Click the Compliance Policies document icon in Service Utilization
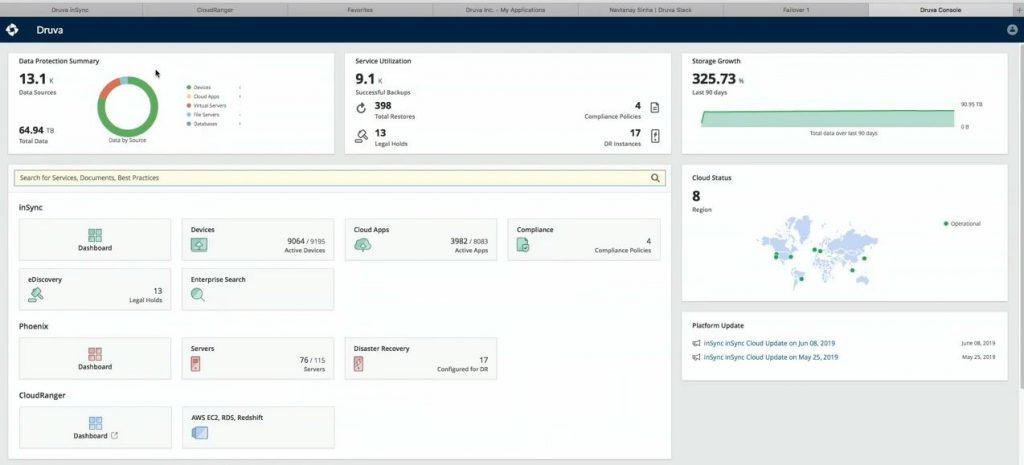Image resolution: width=1024 pixels, height=465 pixels. 655,108
